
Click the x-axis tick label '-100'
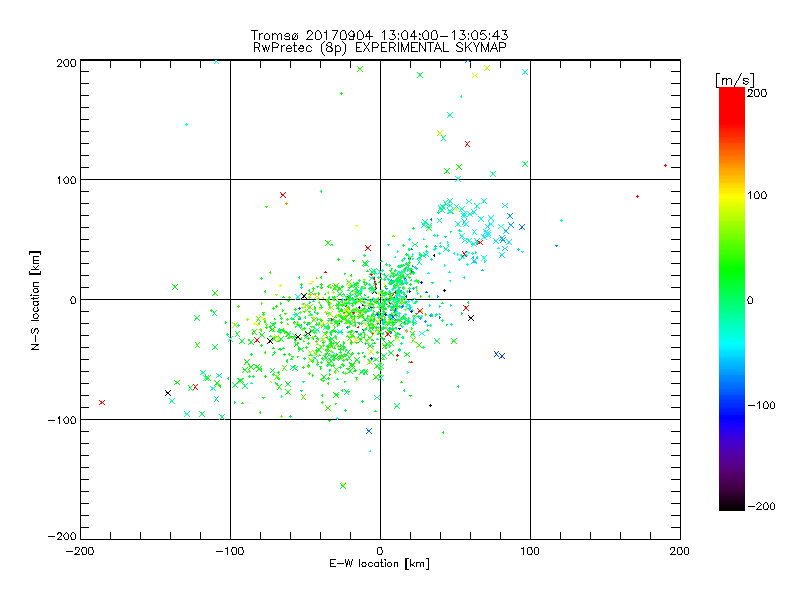pyautogui.click(x=230, y=551)
